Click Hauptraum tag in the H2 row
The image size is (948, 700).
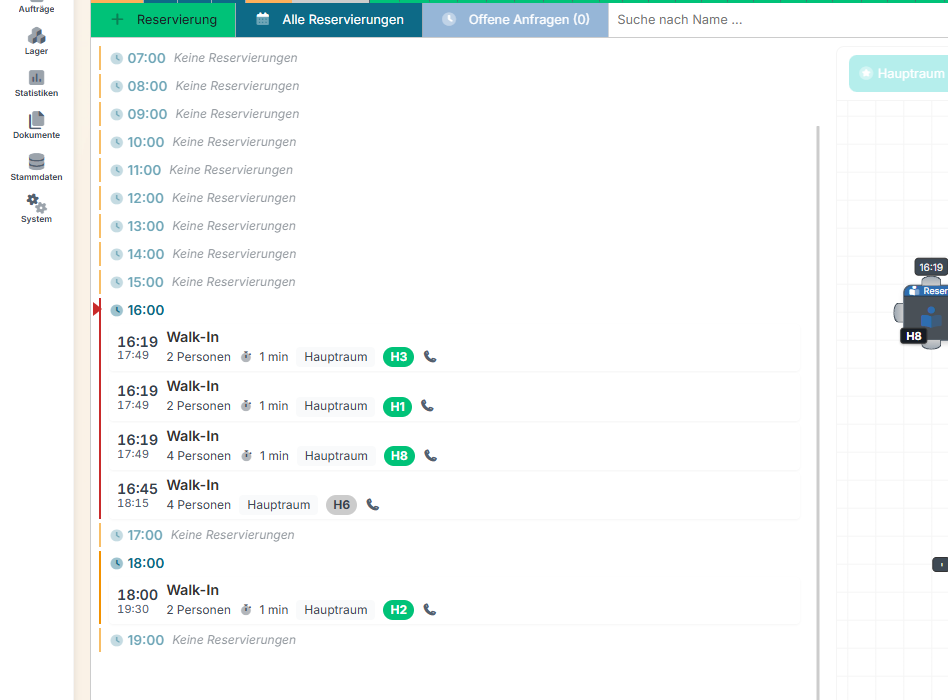pyautogui.click(x=336, y=610)
